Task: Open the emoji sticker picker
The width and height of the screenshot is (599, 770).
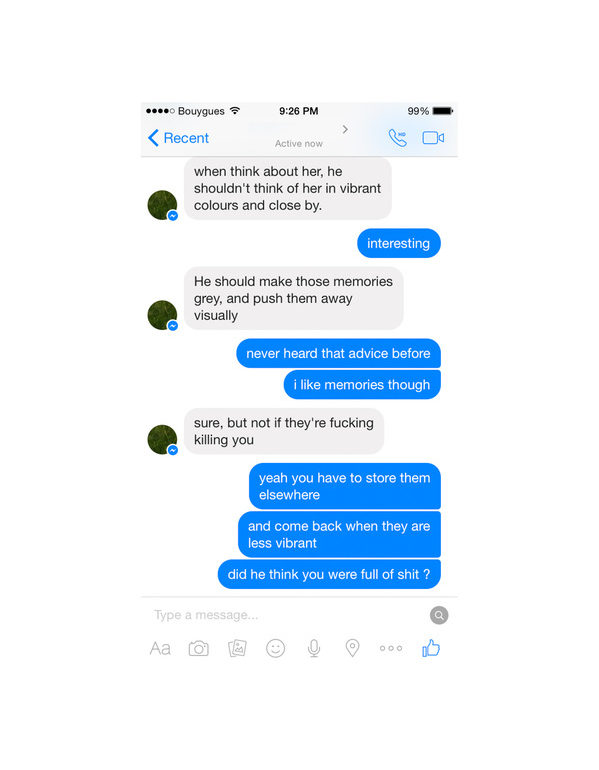Action: pyautogui.click(x=275, y=648)
